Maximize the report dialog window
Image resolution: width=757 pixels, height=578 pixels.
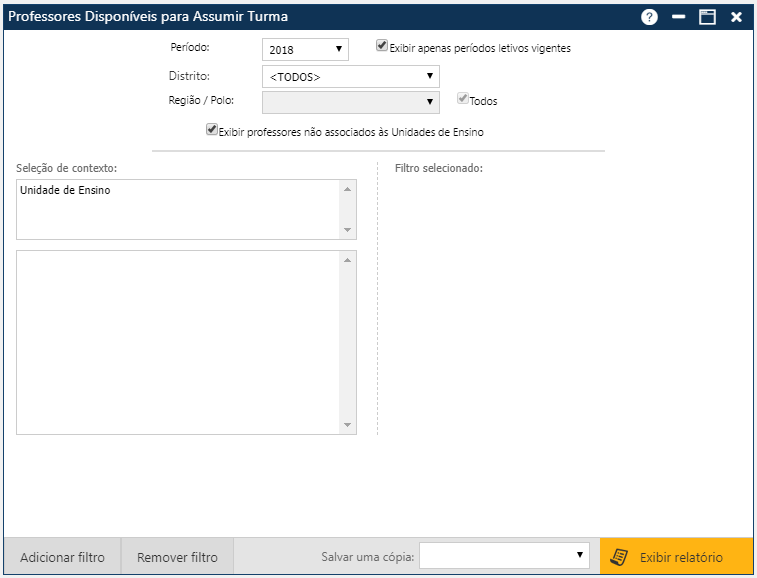coord(707,17)
